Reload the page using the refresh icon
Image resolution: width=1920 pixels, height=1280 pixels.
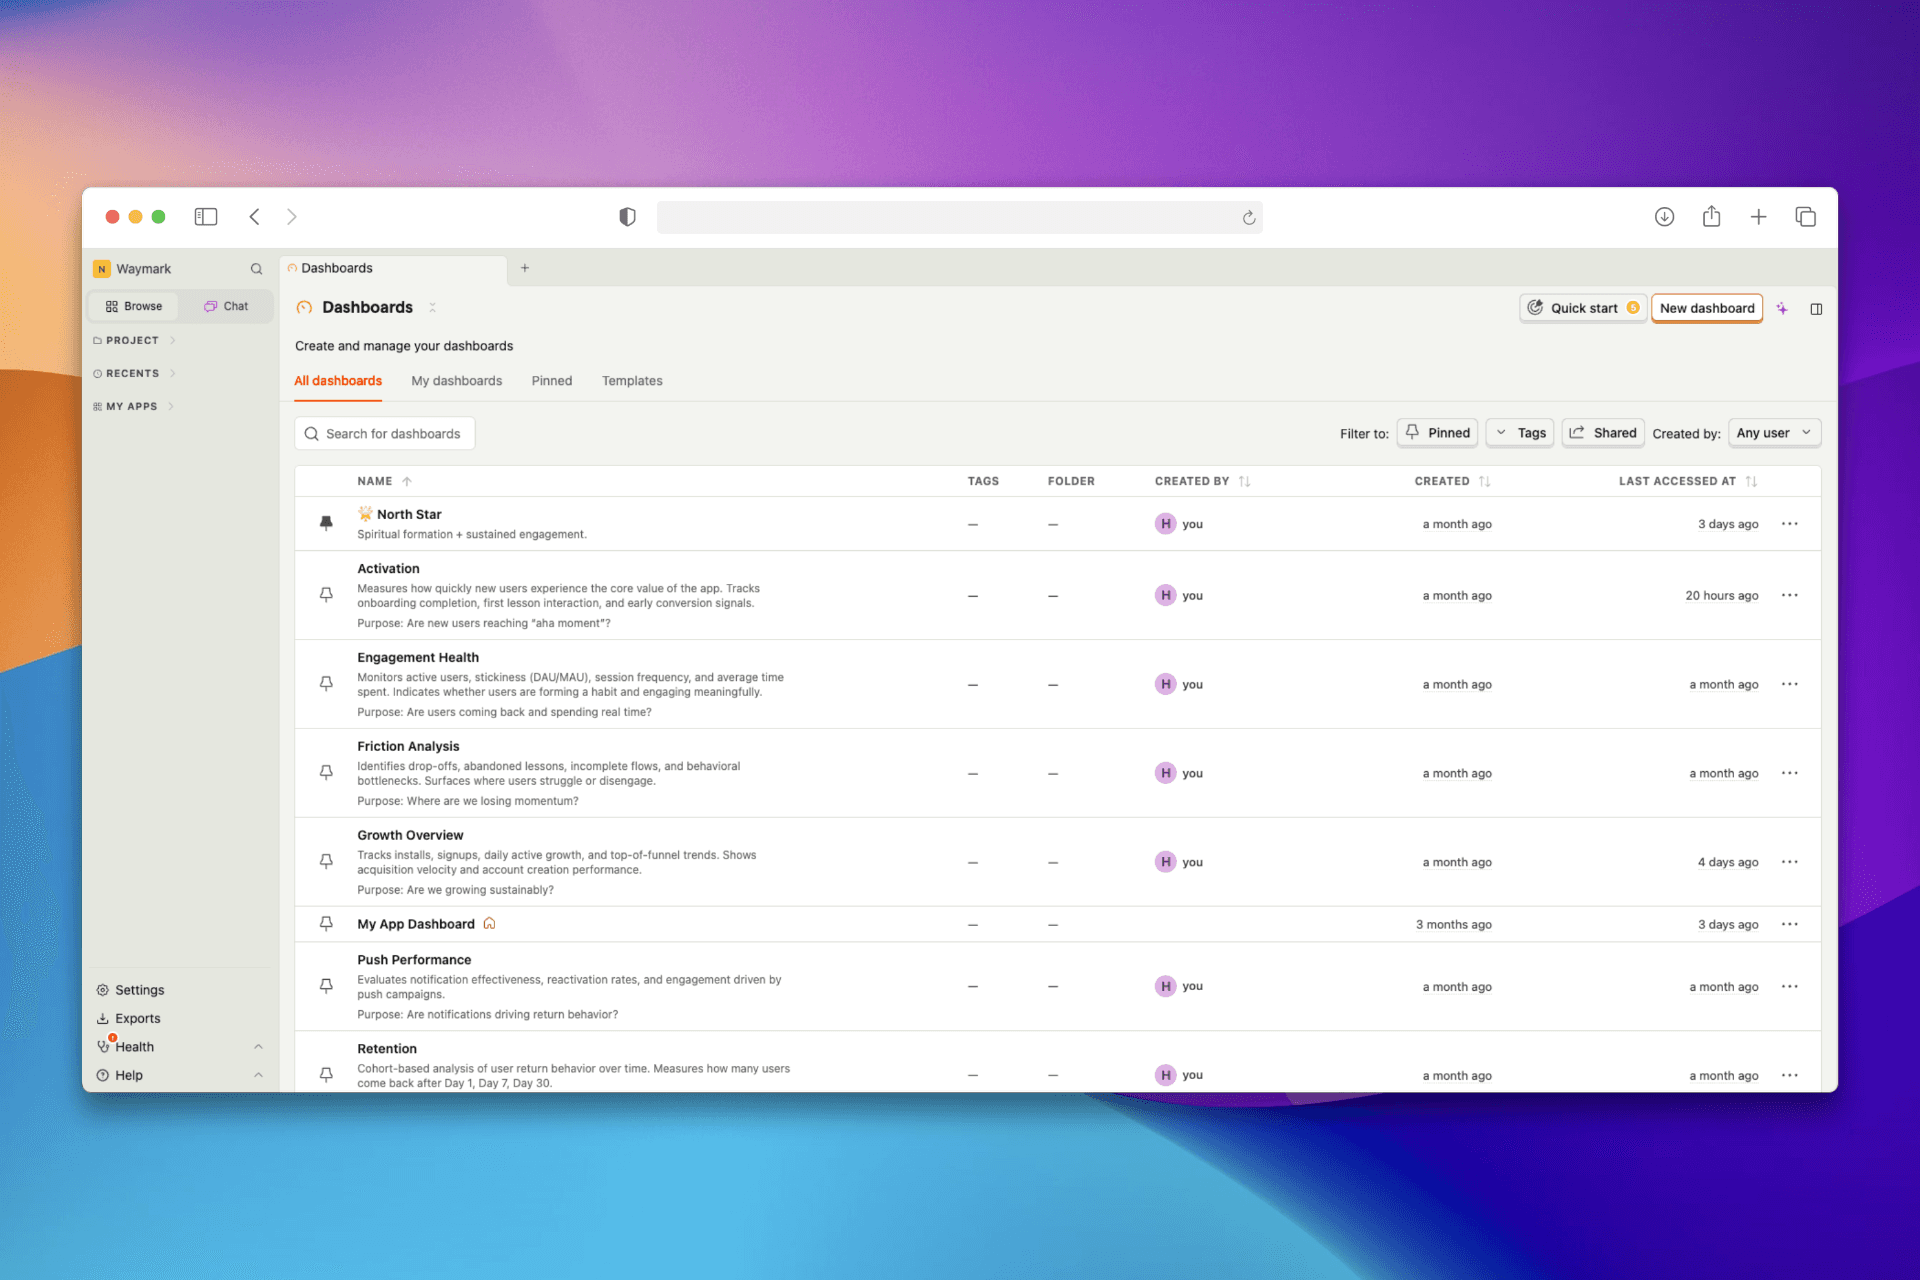(x=1248, y=218)
